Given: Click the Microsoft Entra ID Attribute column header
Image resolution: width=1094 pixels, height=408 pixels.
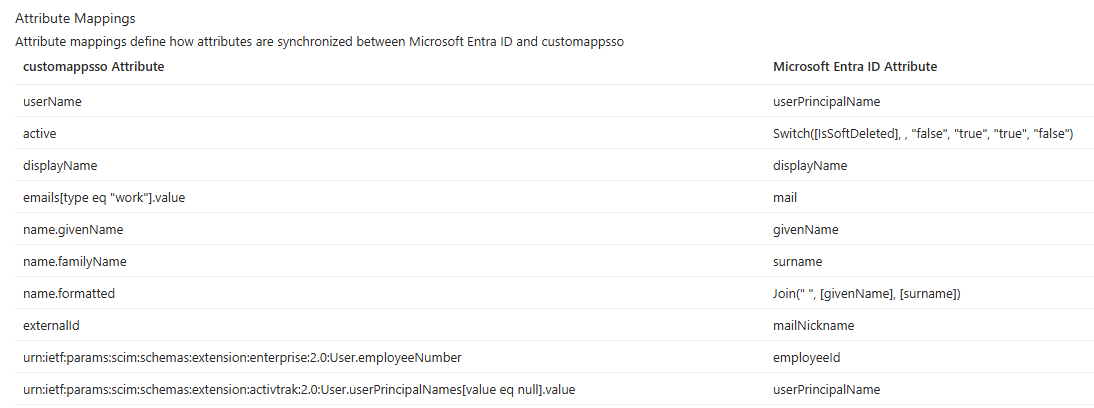Looking at the screenshot, I should (855, 66).
